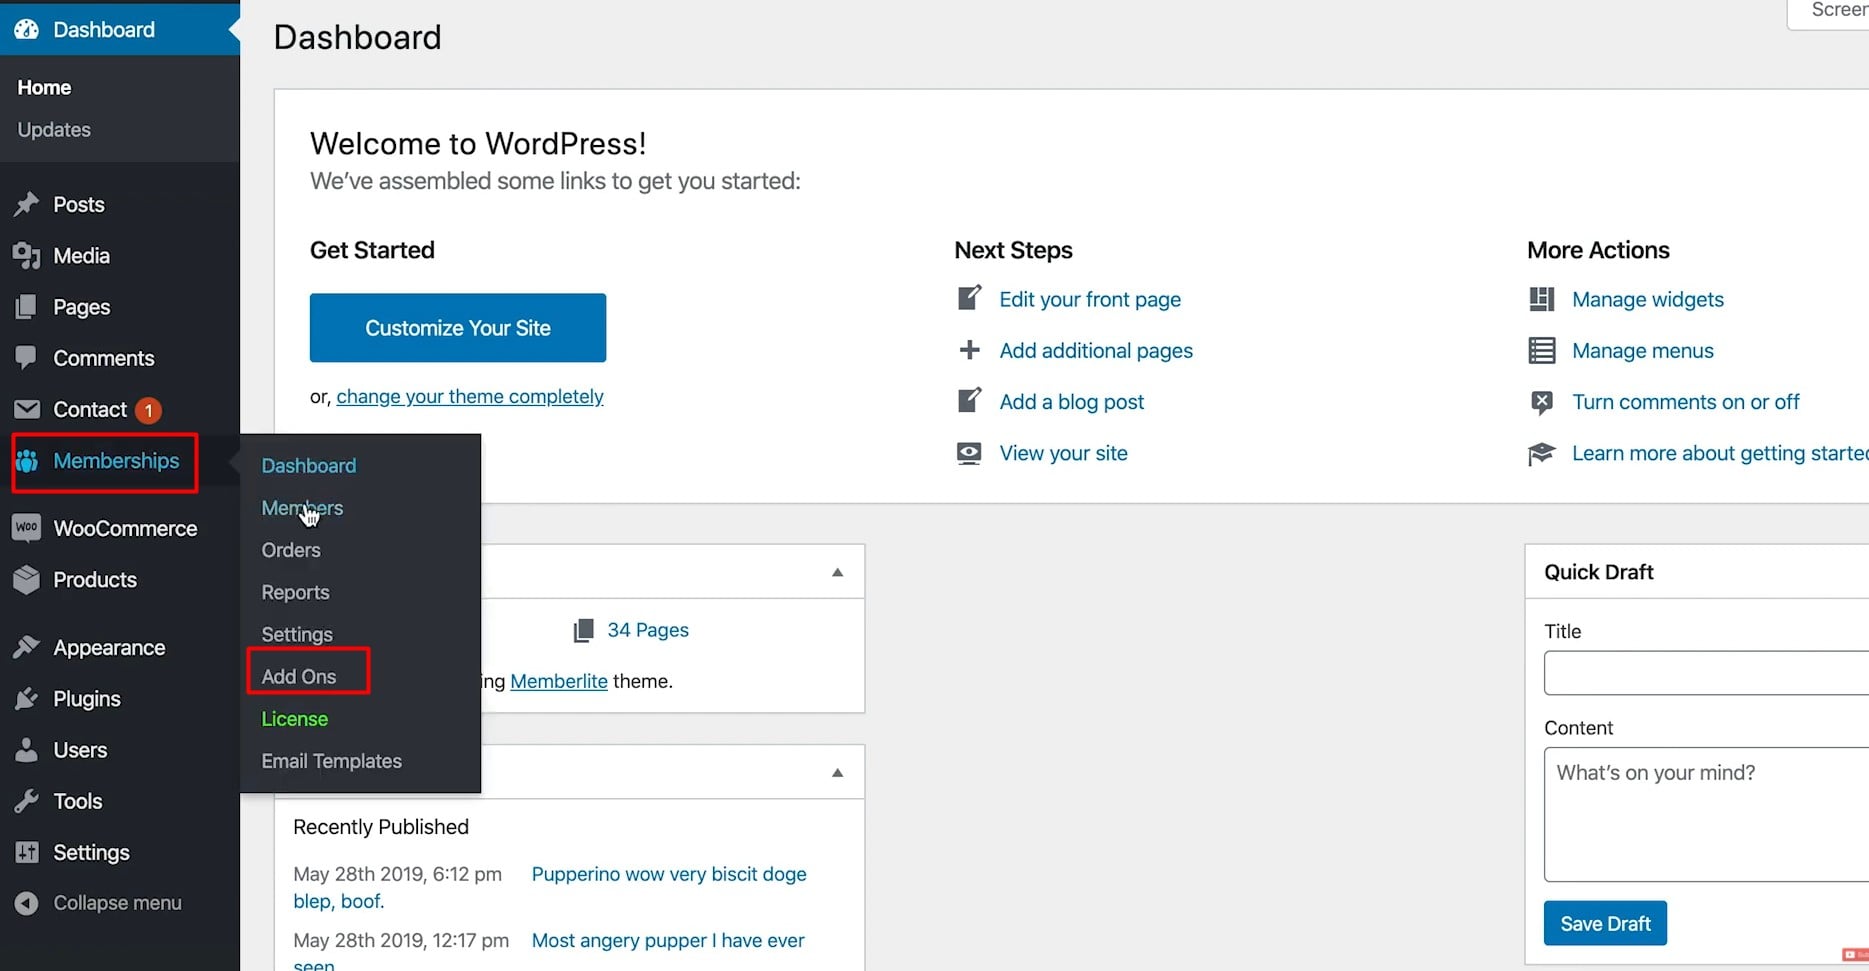Open the Memberlite theme link
The image size is (1869, 971).
pyautogui.click(x=559, y=681)
